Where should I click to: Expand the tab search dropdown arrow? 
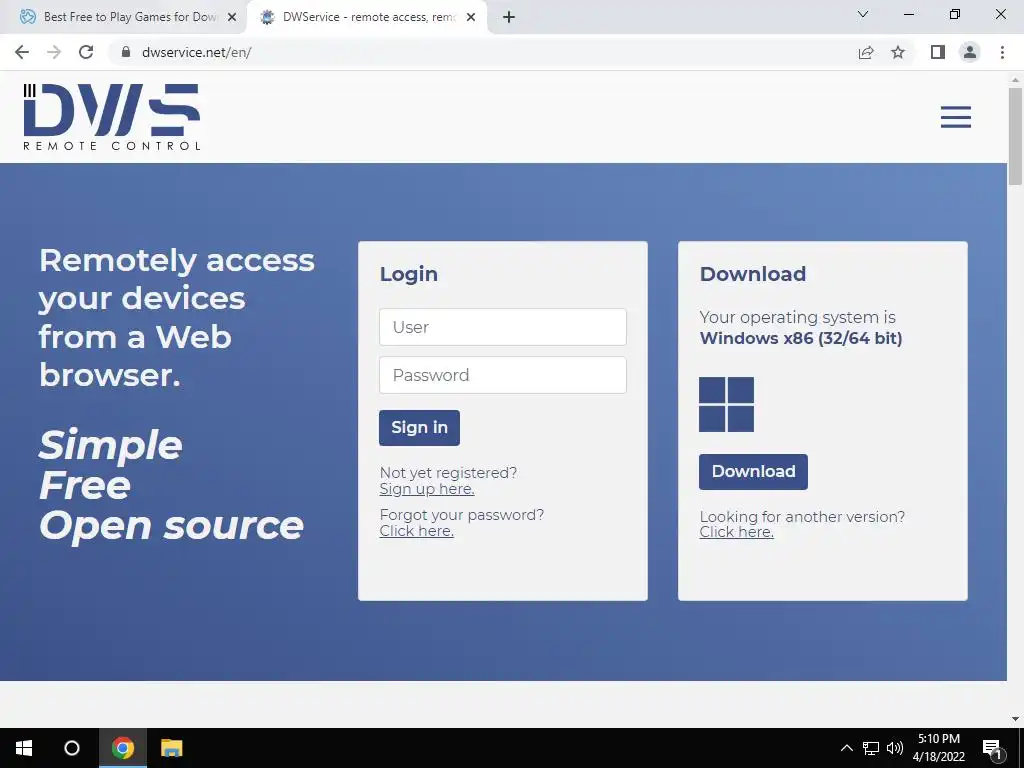click(x=863, y=14)
